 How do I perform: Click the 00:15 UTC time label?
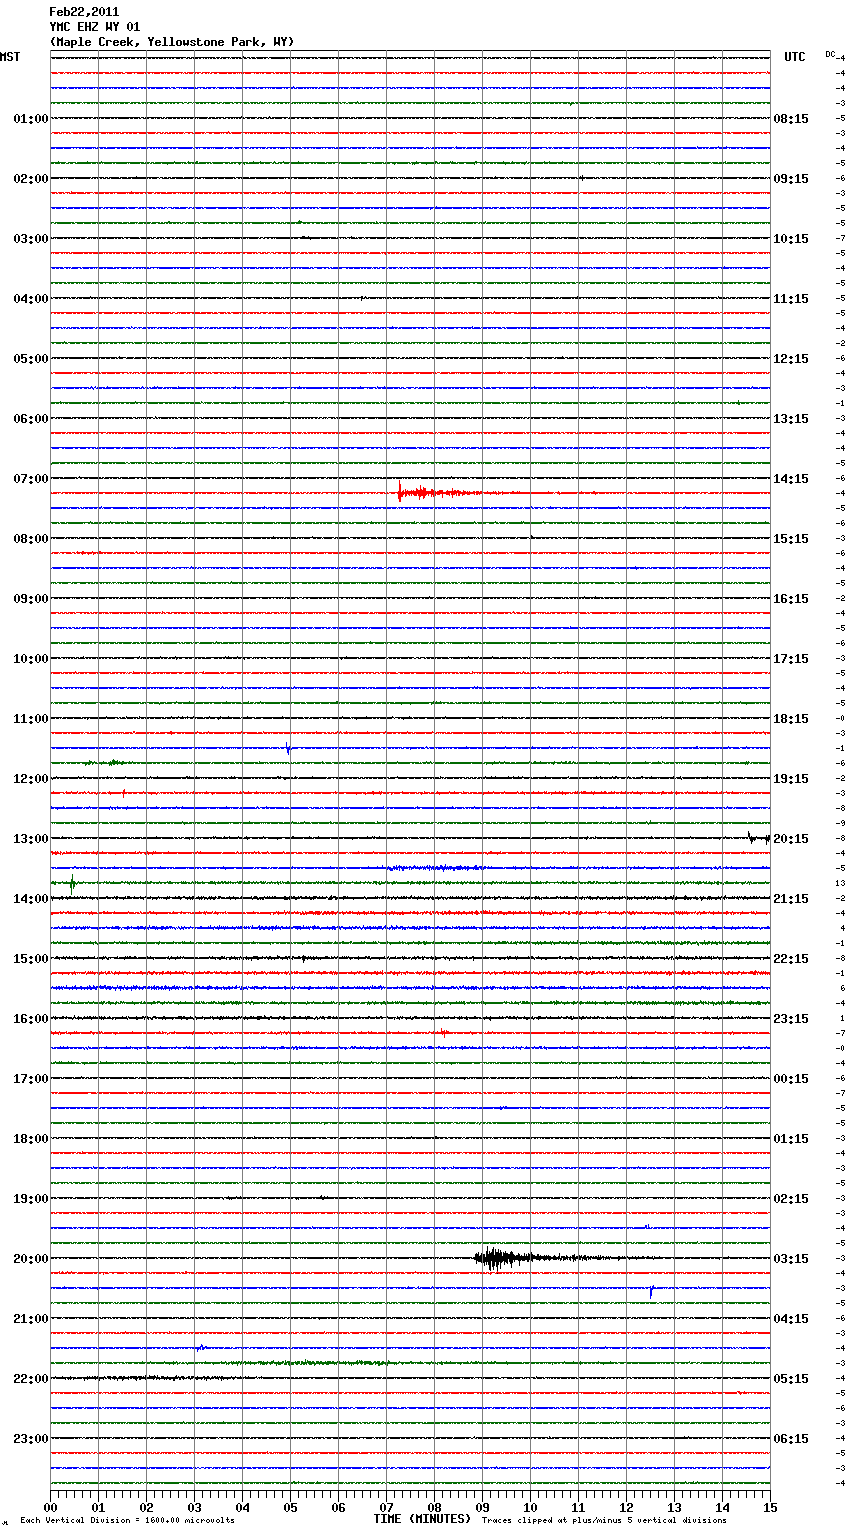coord(791,1079)
